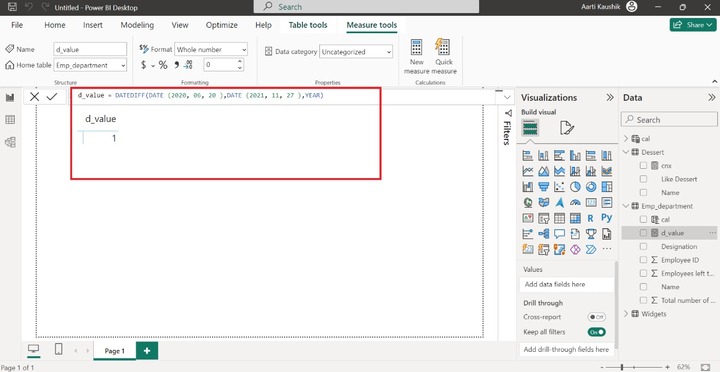Check the cnx field checkbox
The height and width of the screenshot is (372, 720).
(643, 165)
